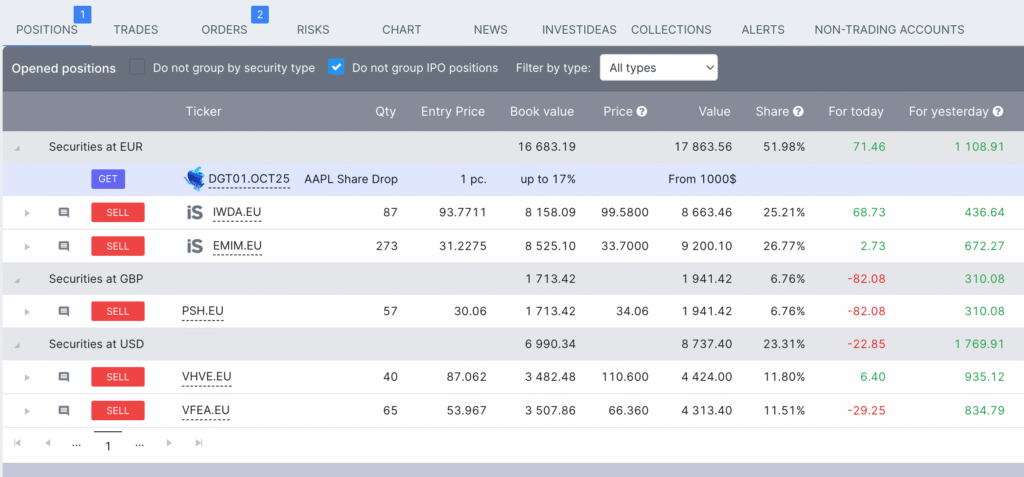Enable Do not group by security type
Image resolution: width=1024 pixels, height=477 pixels.
click(x=138, y=68)
